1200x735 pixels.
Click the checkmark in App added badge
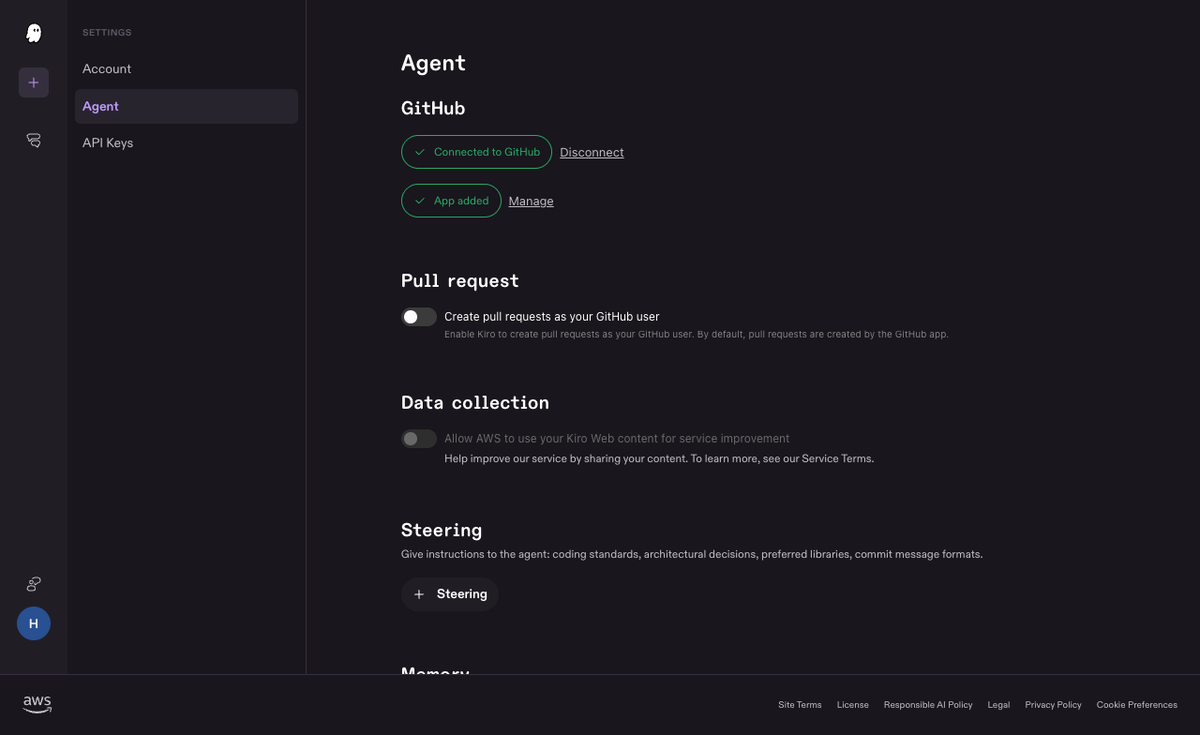(x=420, y=201)
